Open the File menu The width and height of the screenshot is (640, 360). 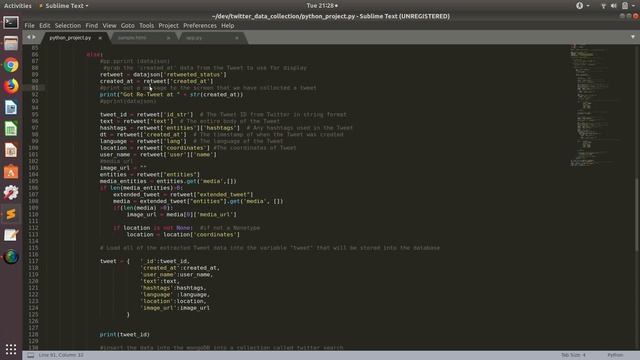point(29,25)
